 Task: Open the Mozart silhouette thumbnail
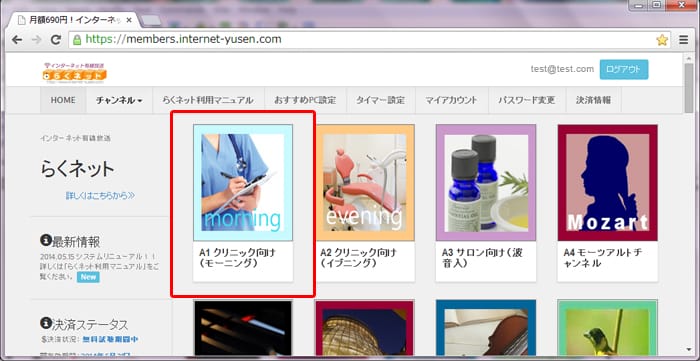(608, 183)
